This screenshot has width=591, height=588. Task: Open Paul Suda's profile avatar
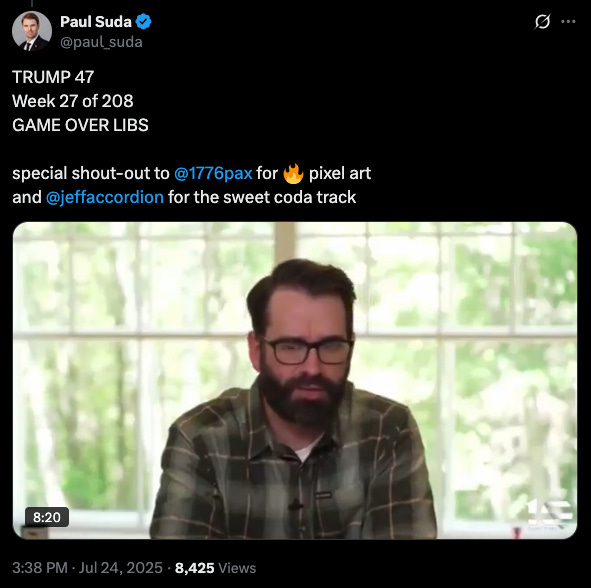pos(32,31)
